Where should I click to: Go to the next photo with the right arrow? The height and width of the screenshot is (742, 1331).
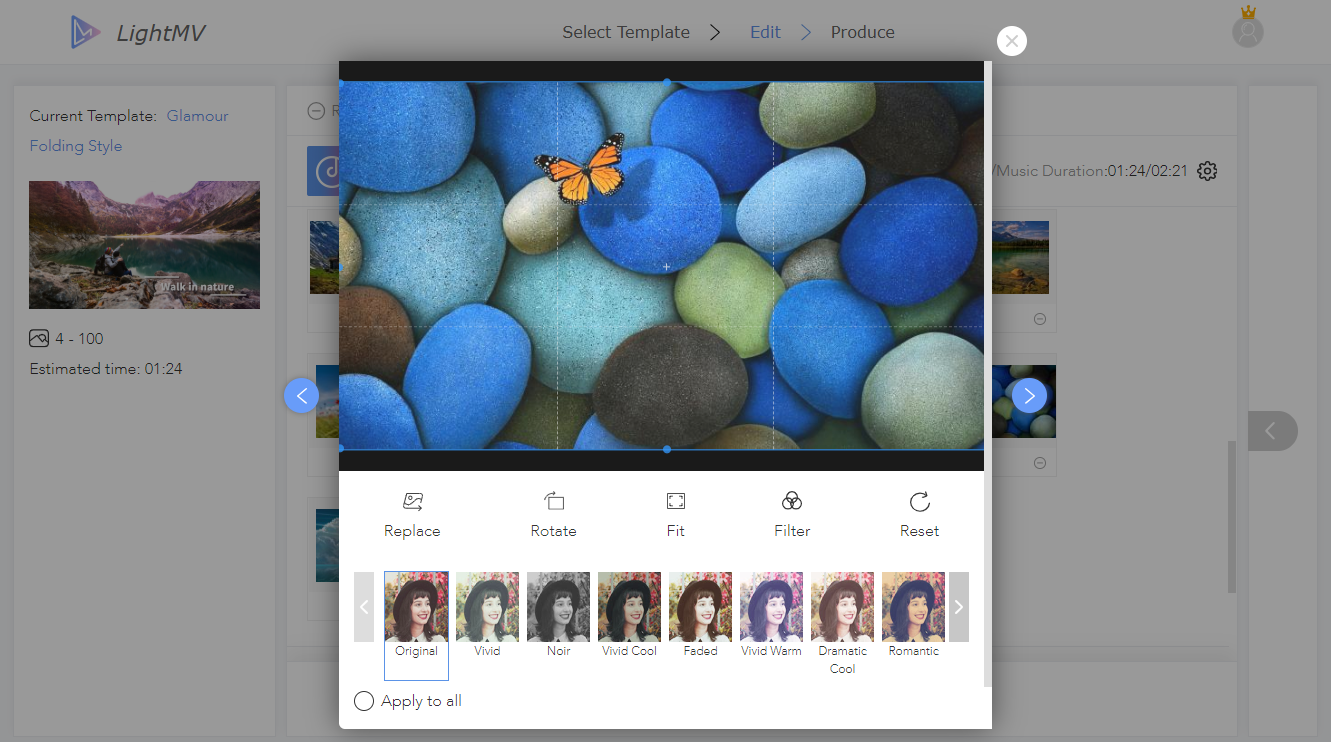[1029, 396]
